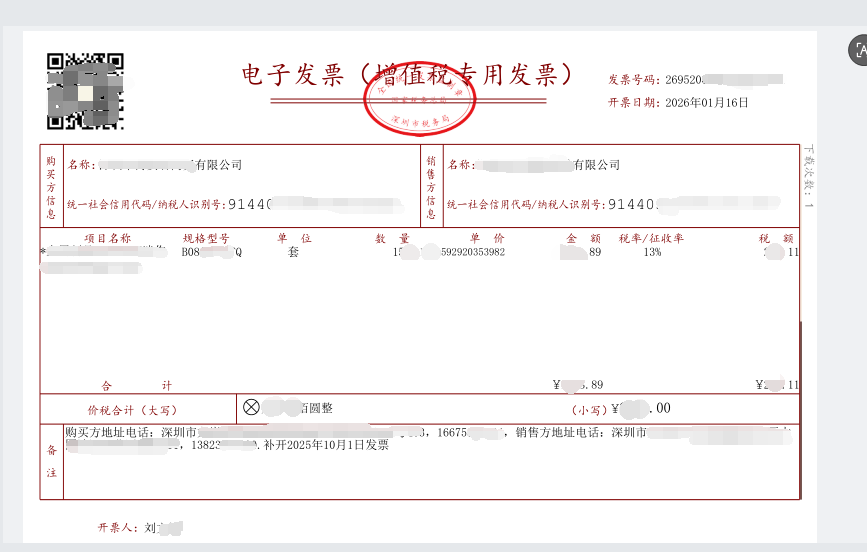867x552 pixels.
Task: Click the QR code on the invoice
Action: [85, 91]
